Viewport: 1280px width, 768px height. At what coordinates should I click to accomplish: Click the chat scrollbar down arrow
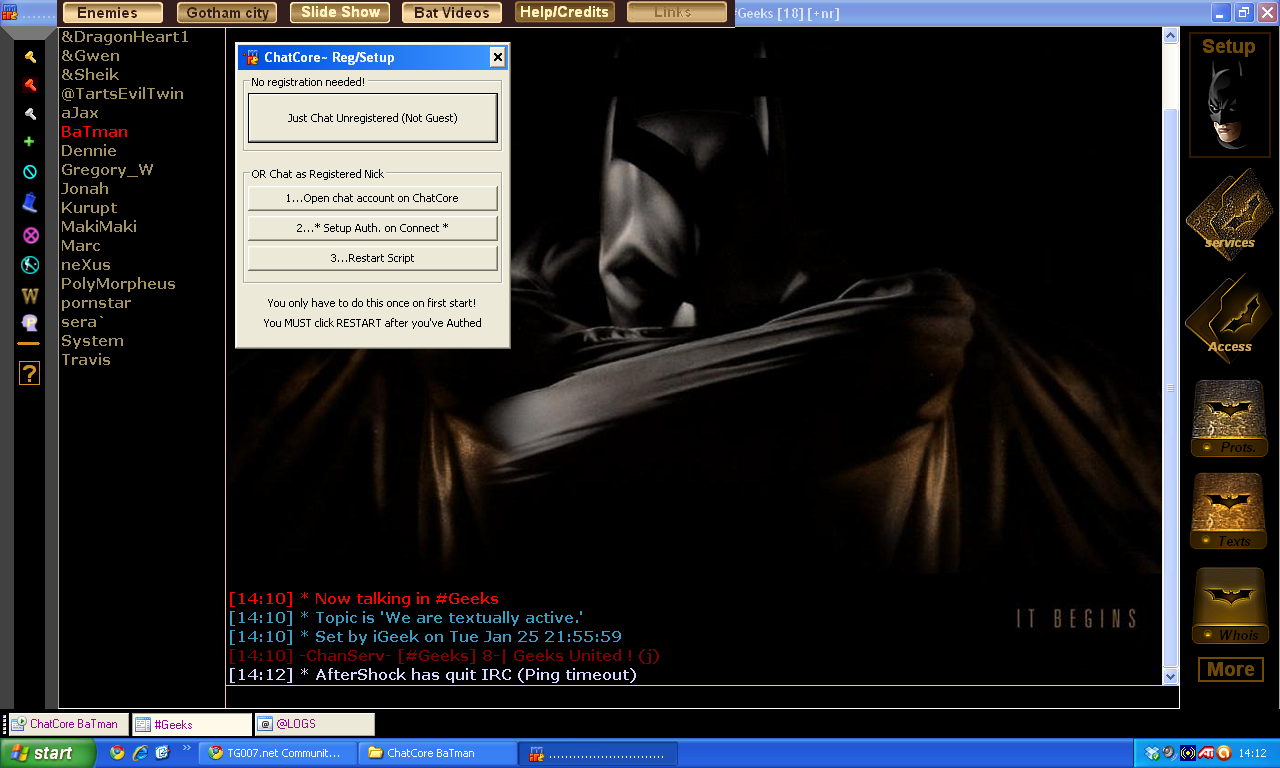tap(1171, 676)
